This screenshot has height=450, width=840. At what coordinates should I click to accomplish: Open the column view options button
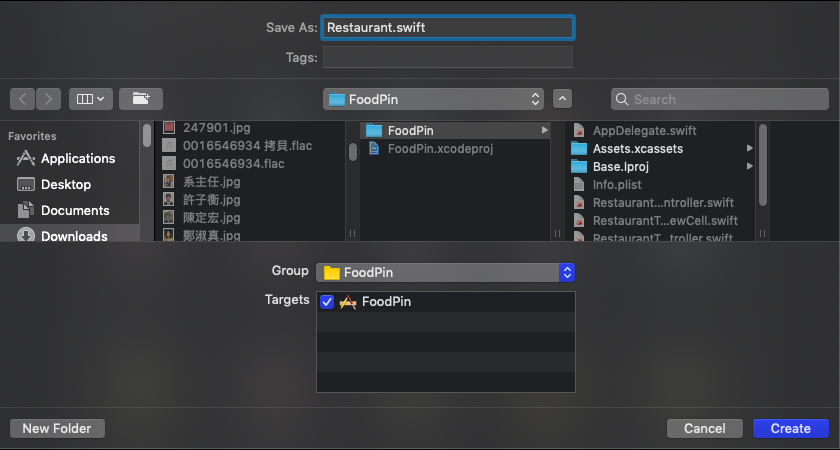point(91,99)
